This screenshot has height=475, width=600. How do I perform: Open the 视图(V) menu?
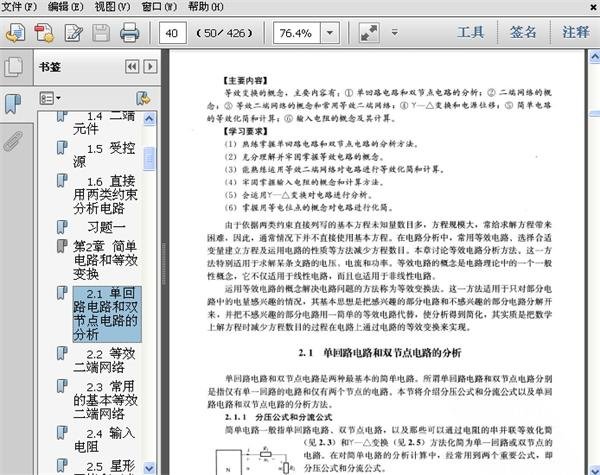(112, 7)
